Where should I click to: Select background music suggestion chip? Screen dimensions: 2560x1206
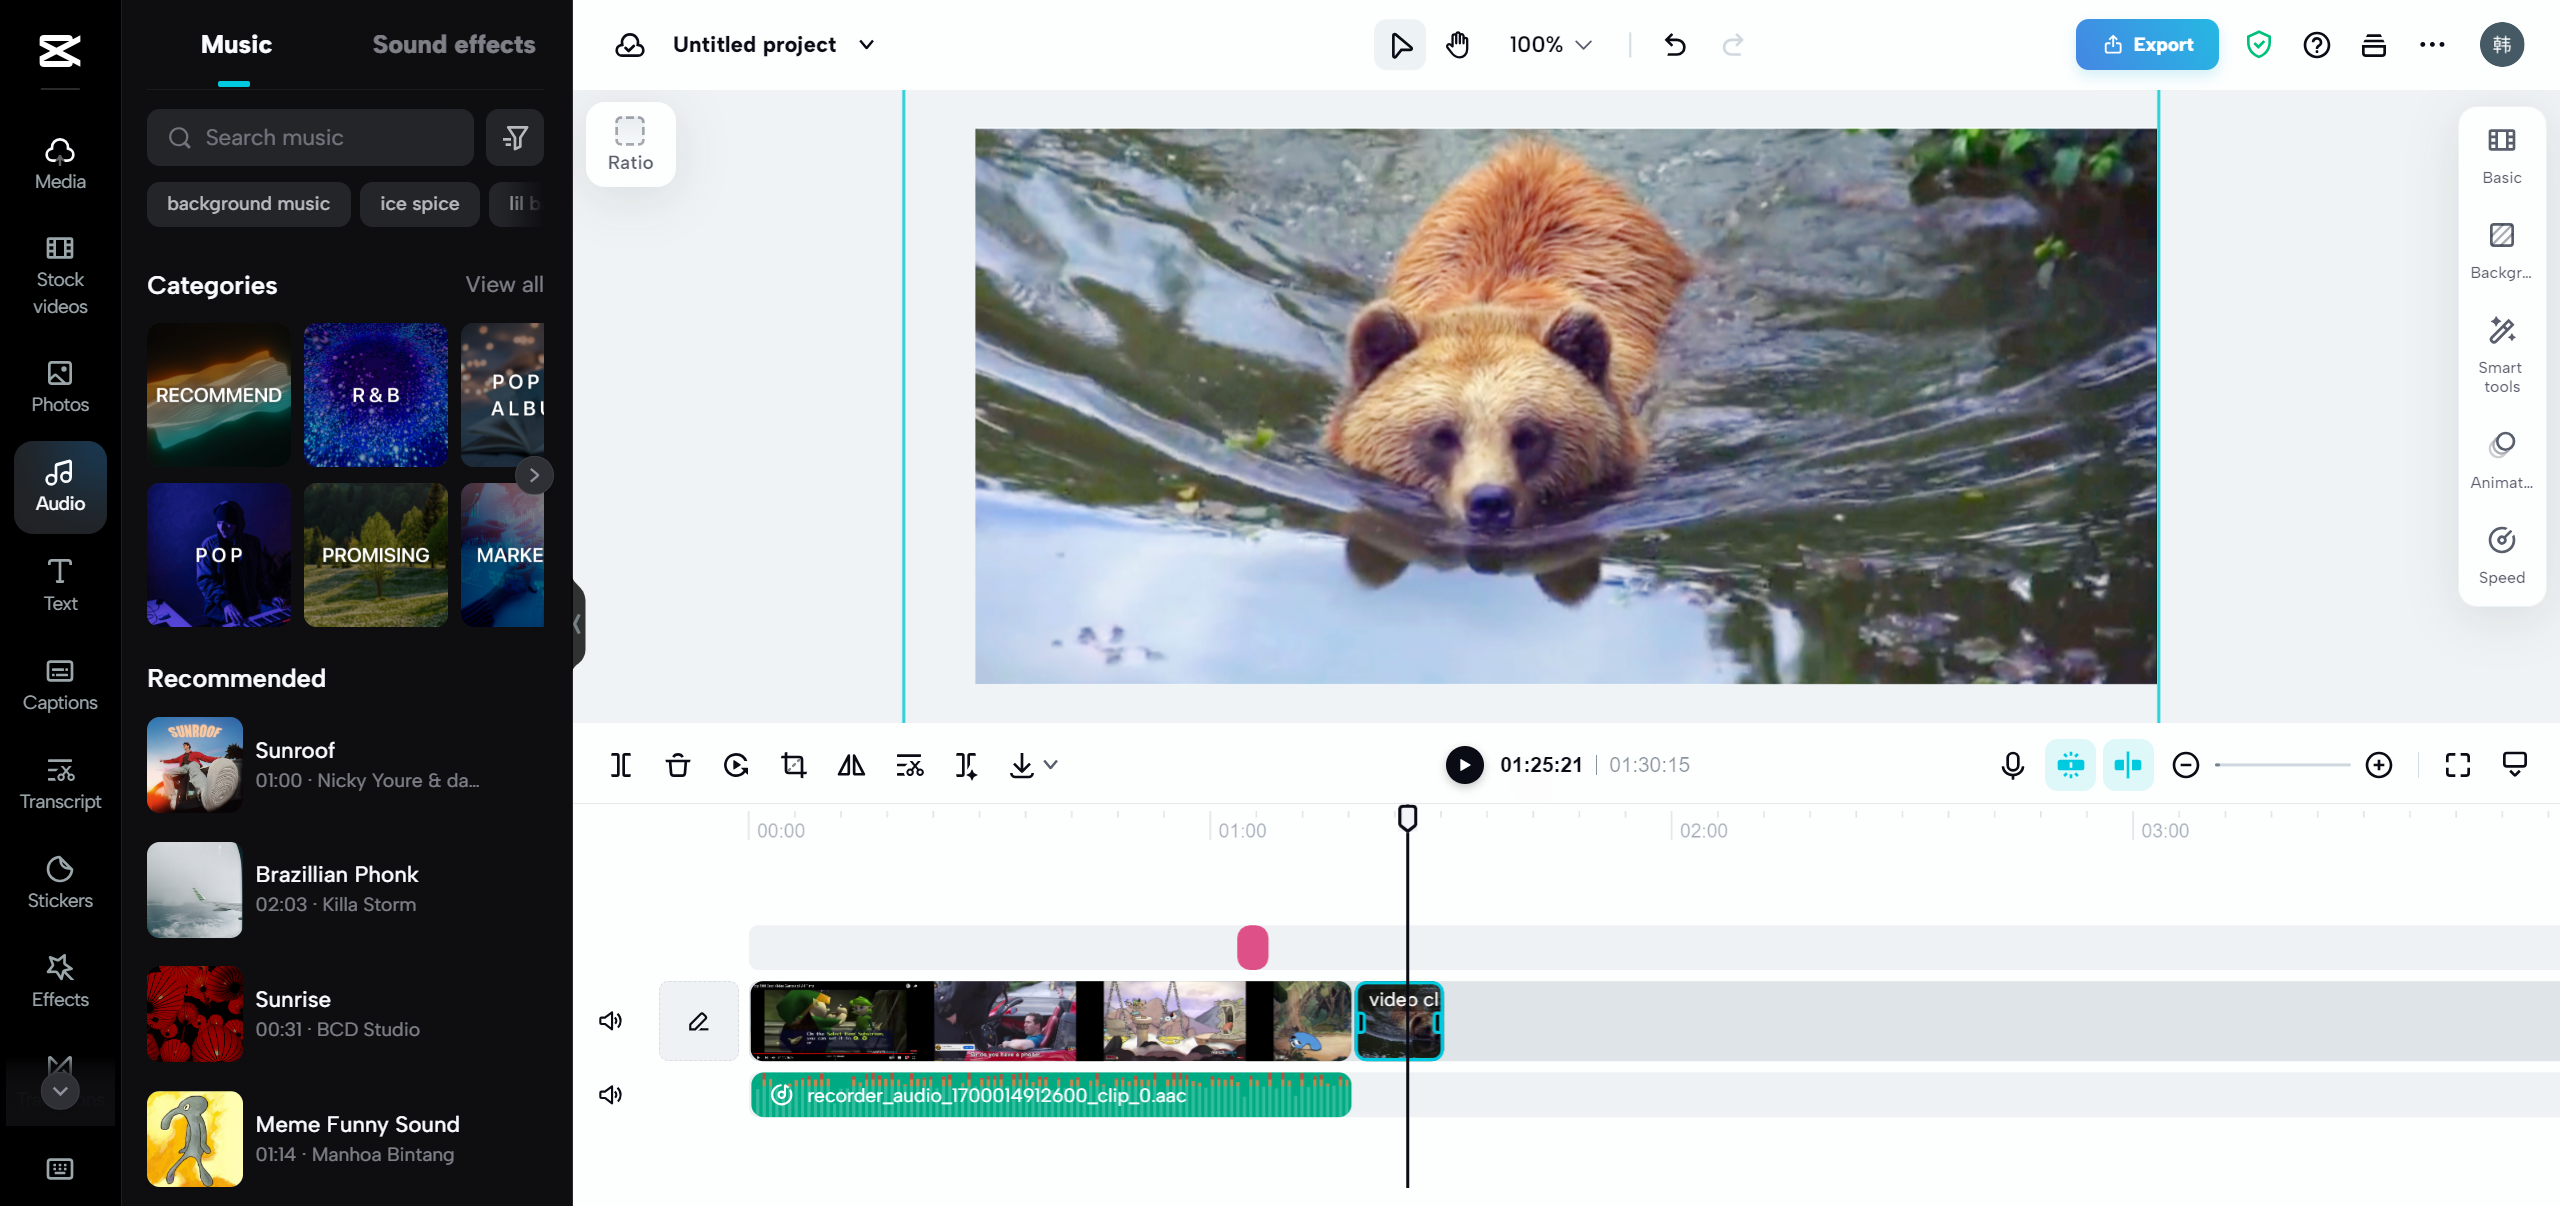[248, 204]
